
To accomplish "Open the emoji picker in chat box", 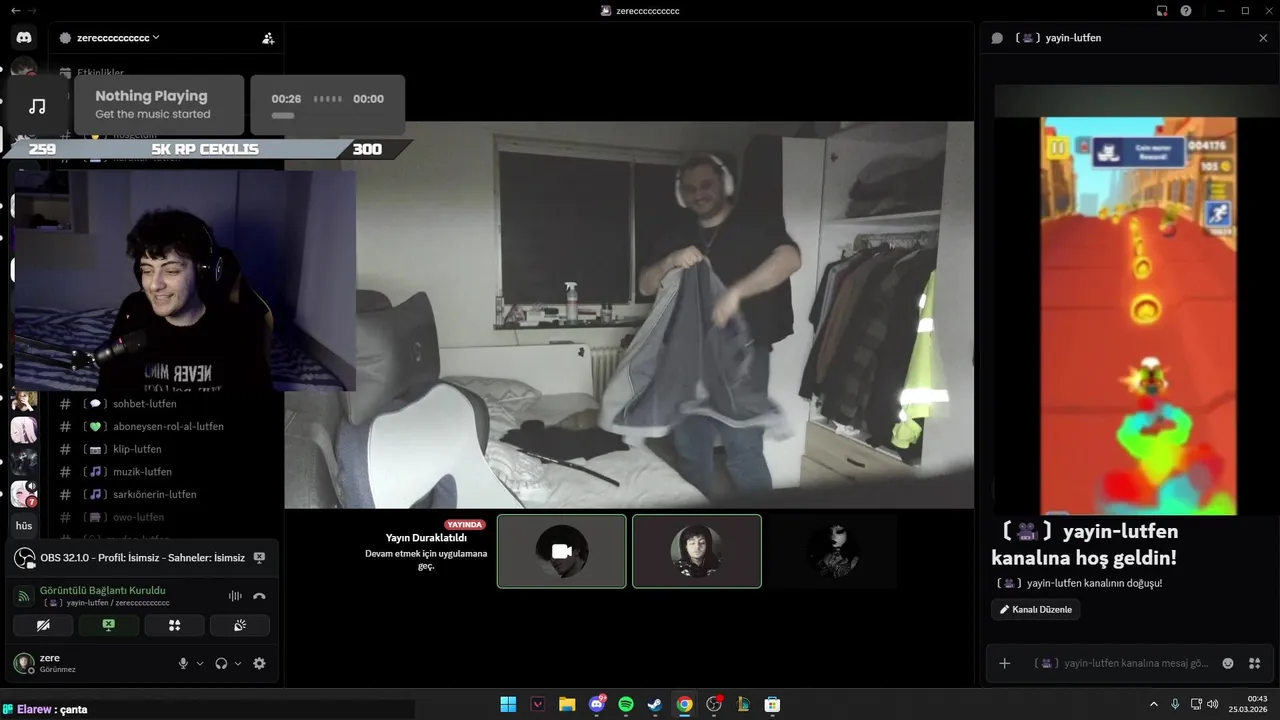I will point(1228,663).
